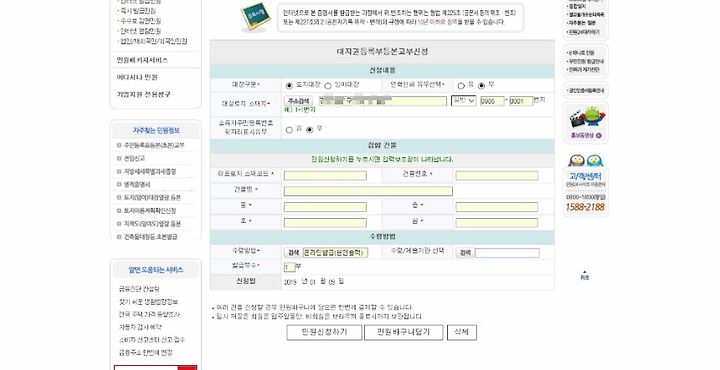
Task: Click the sub lot number field 0001
Action: (521, 101)
